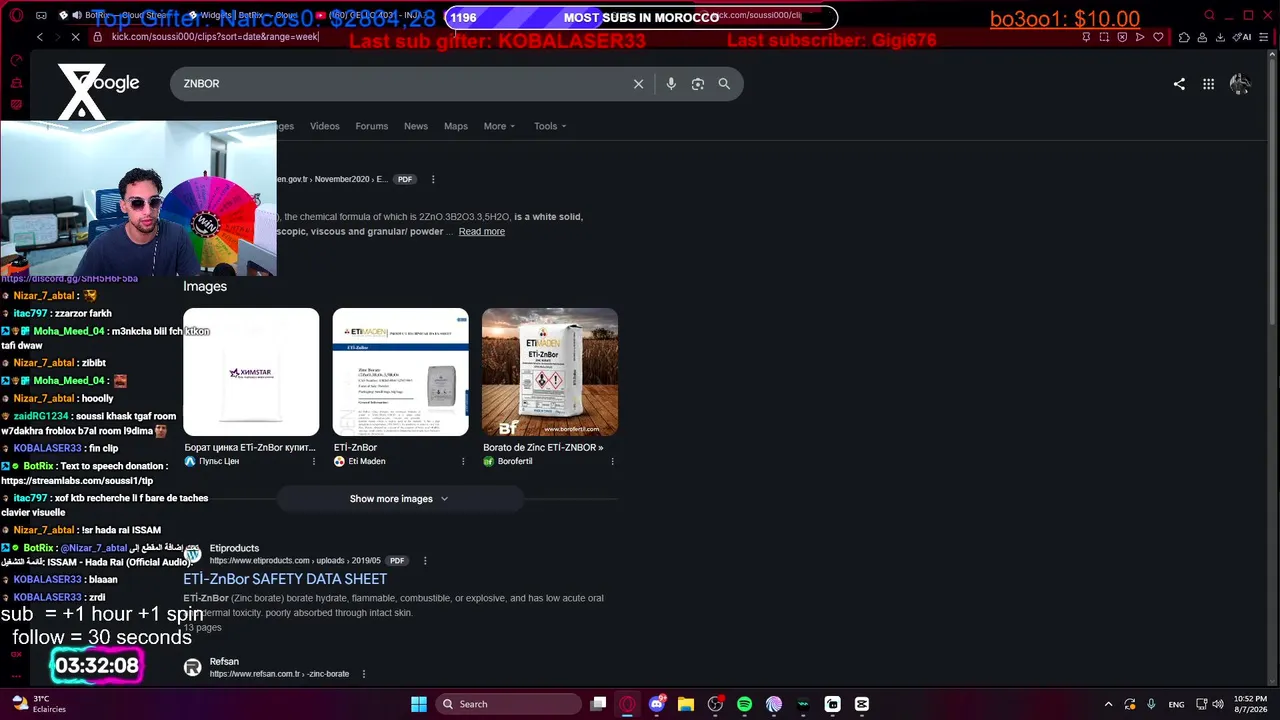Click the heart bookmark icon in the address bar
Viewport: 1280px width, 720px height.
(1158, 37)
